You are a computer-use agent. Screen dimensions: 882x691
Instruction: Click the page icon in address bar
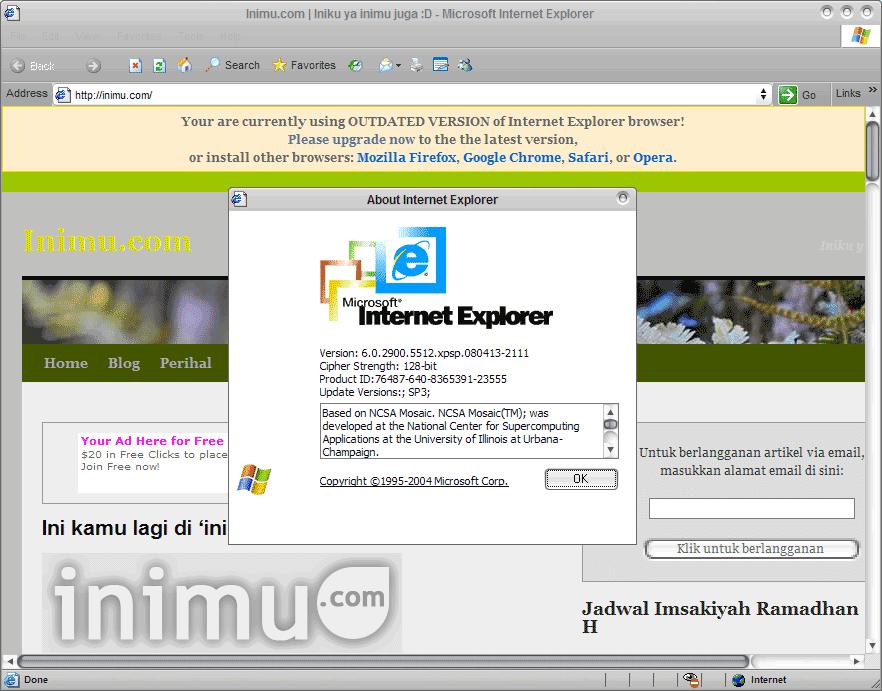tap(62, 95)
